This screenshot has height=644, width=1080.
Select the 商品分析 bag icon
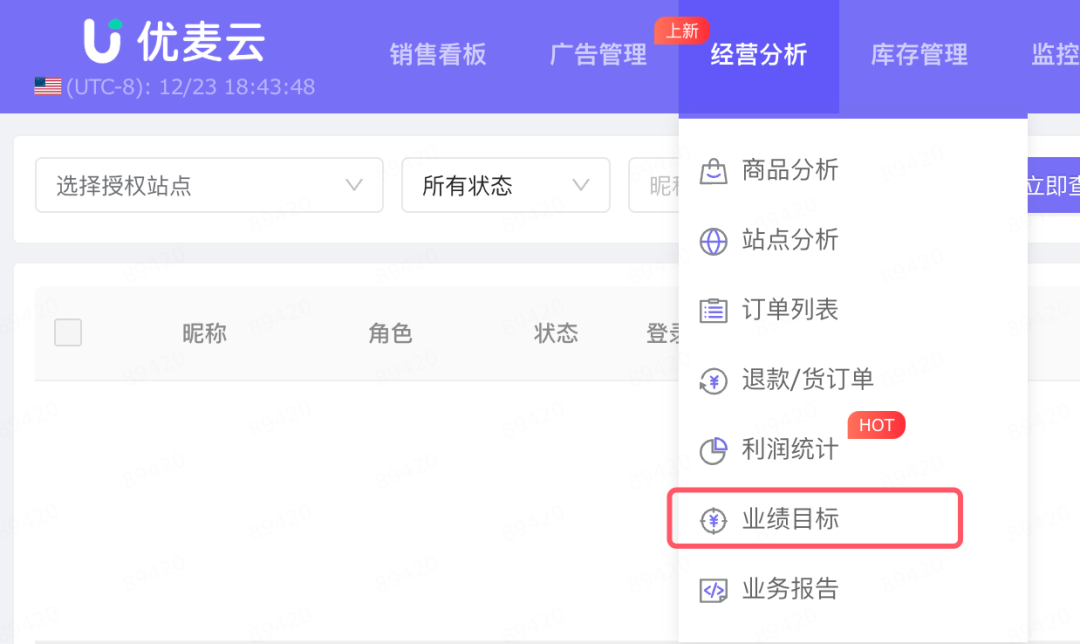714,171
